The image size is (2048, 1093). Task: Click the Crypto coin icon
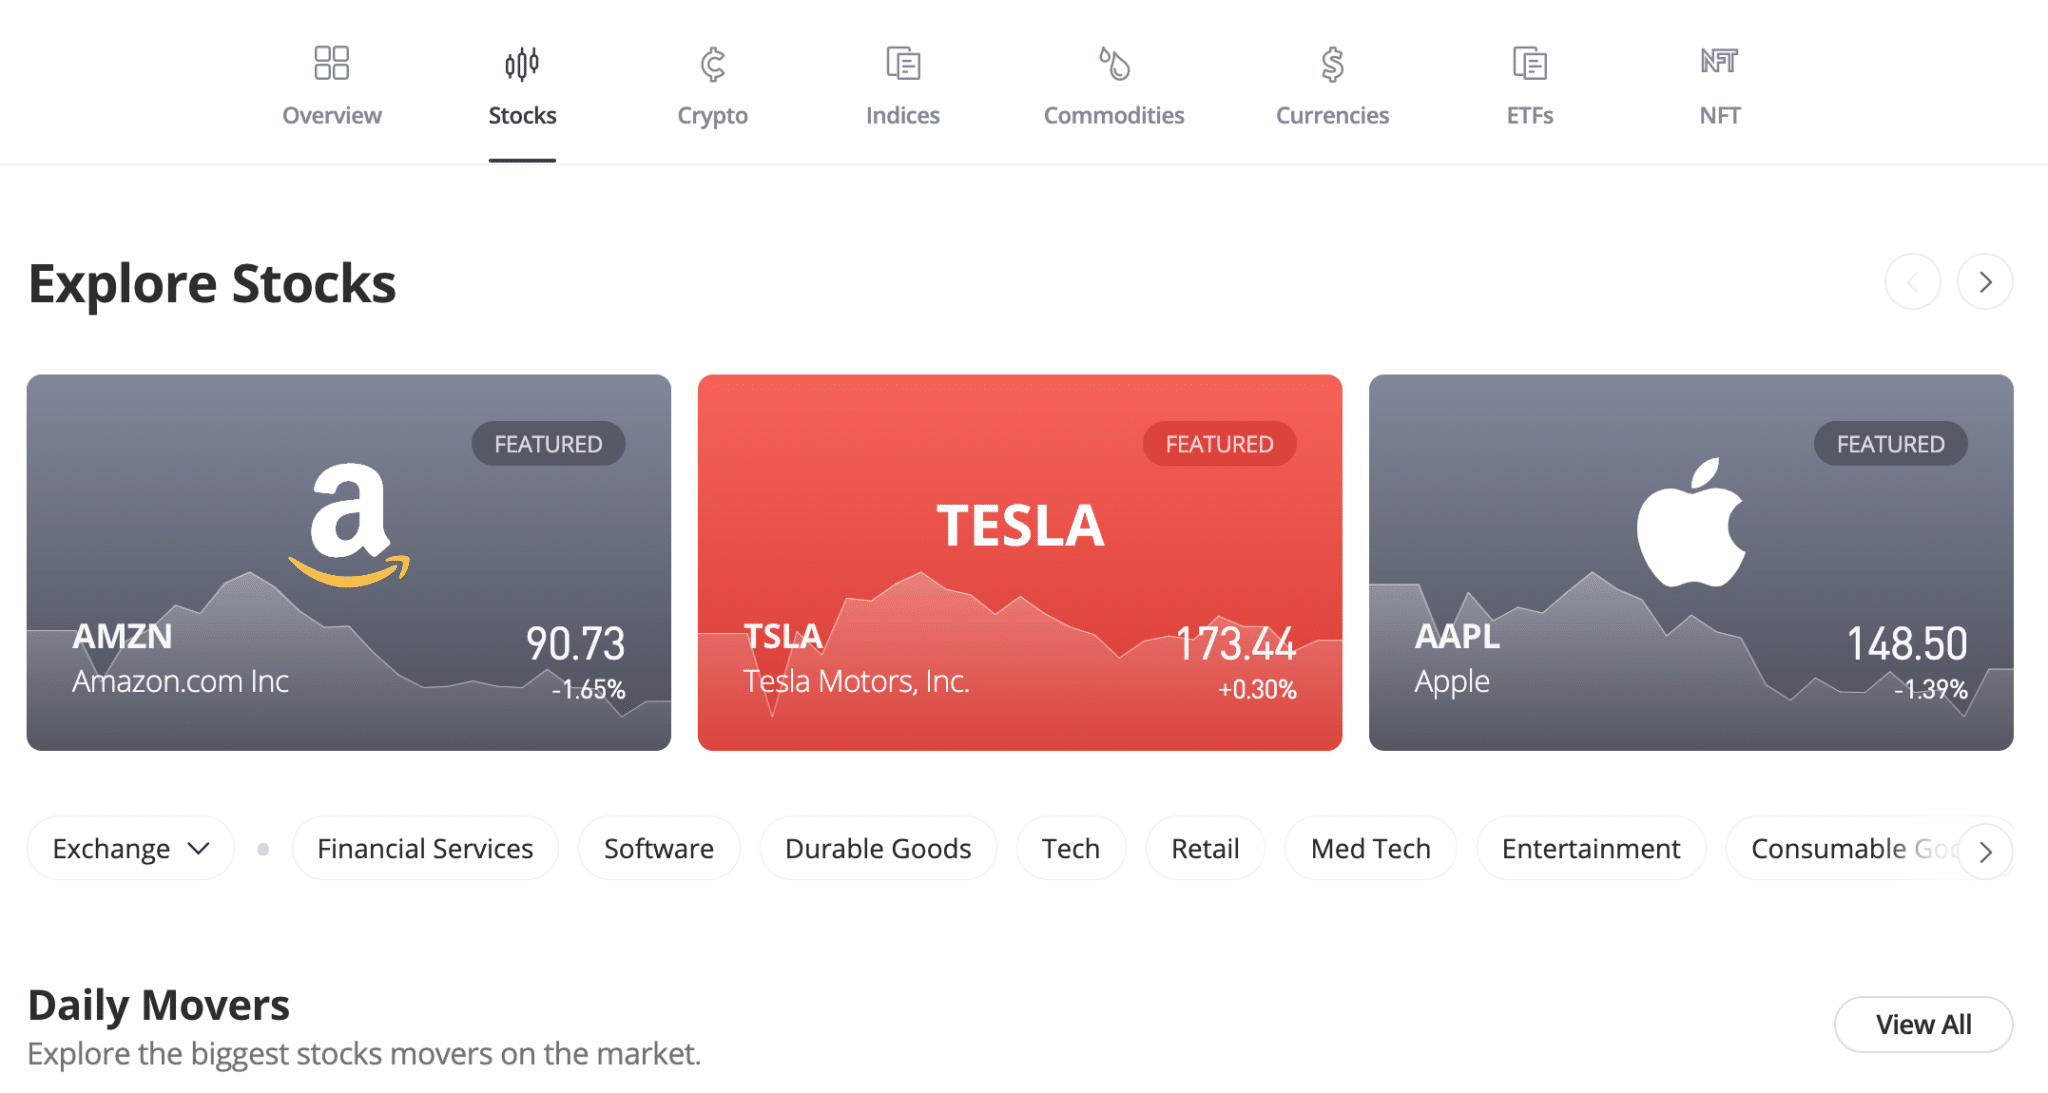pyautogui.click(x=712, y=64)
